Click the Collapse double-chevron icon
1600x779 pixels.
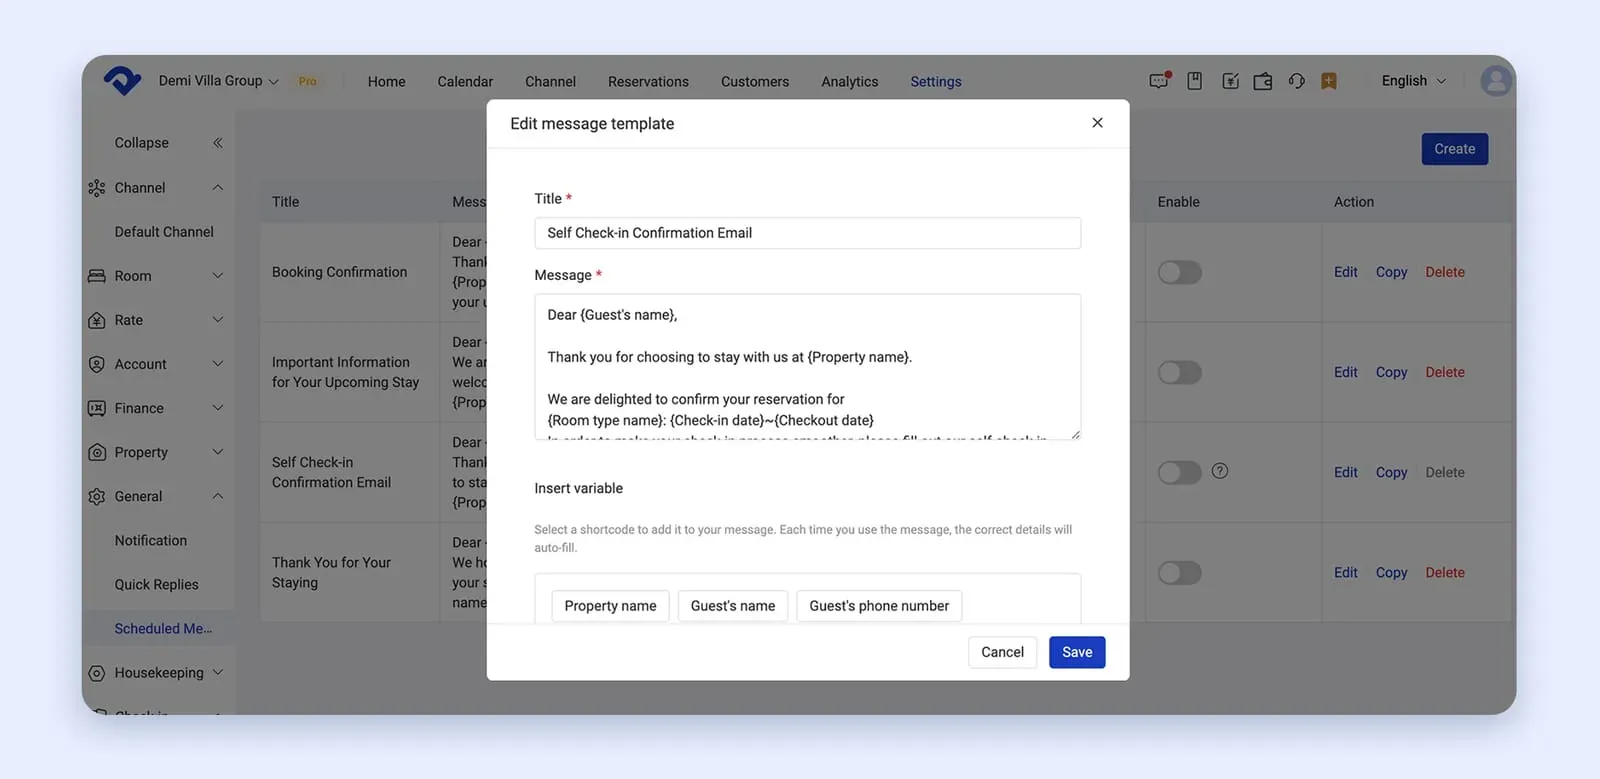point(218,143)
